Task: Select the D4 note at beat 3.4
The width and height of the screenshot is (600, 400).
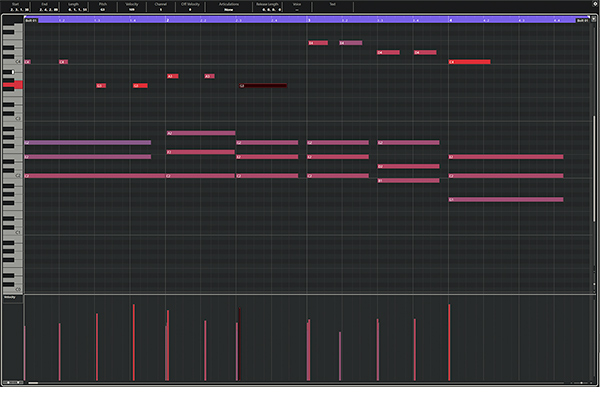Action: tap(425, 52)
